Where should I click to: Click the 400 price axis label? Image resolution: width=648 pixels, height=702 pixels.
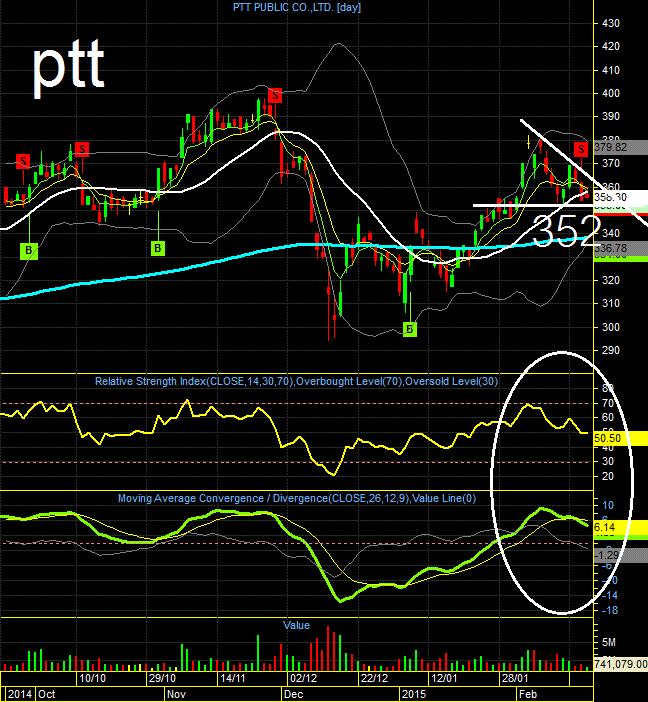(611, 93)
